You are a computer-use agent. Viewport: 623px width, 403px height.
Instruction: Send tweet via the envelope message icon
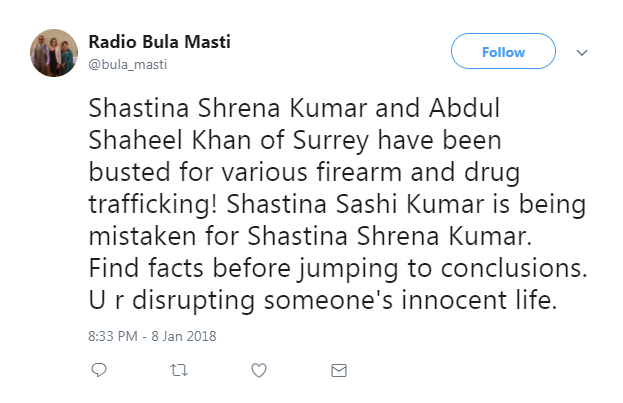tap(339, 371)
